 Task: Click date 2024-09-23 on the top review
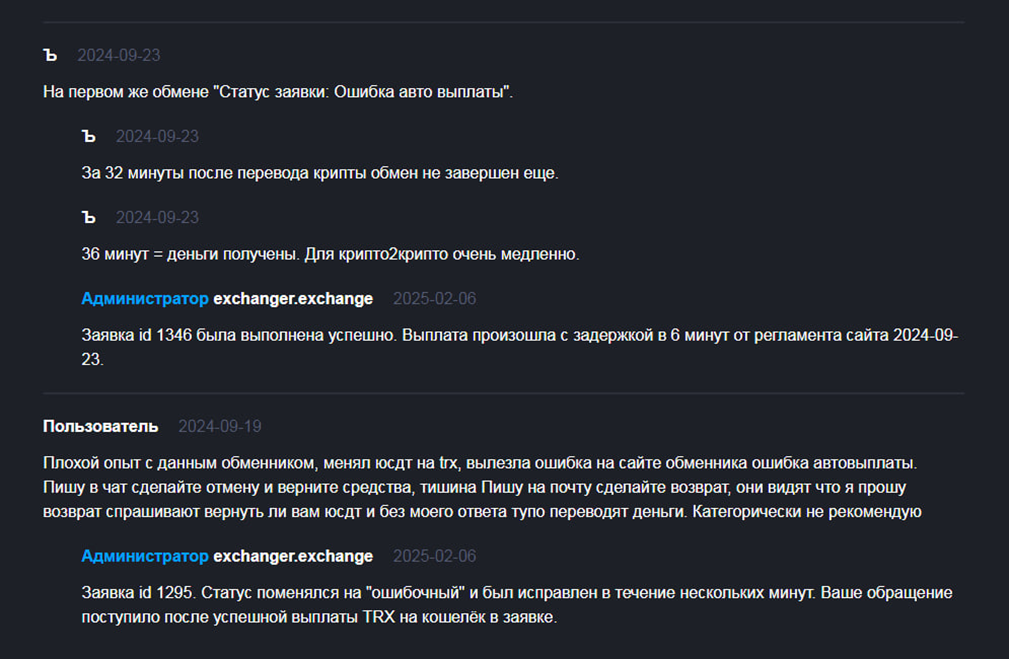[x=118, y=55]
